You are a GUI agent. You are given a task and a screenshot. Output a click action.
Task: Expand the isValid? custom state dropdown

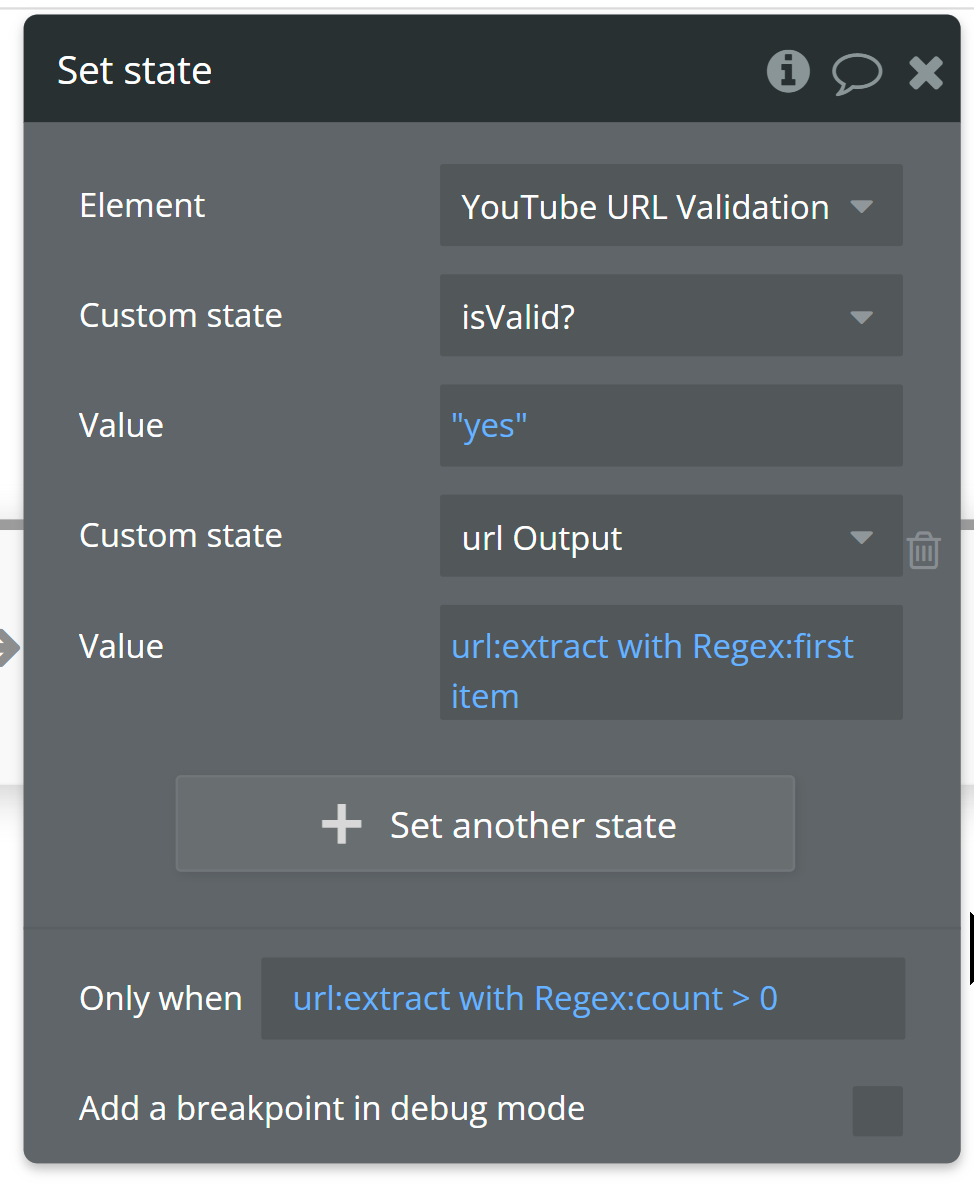click(670, 316)
